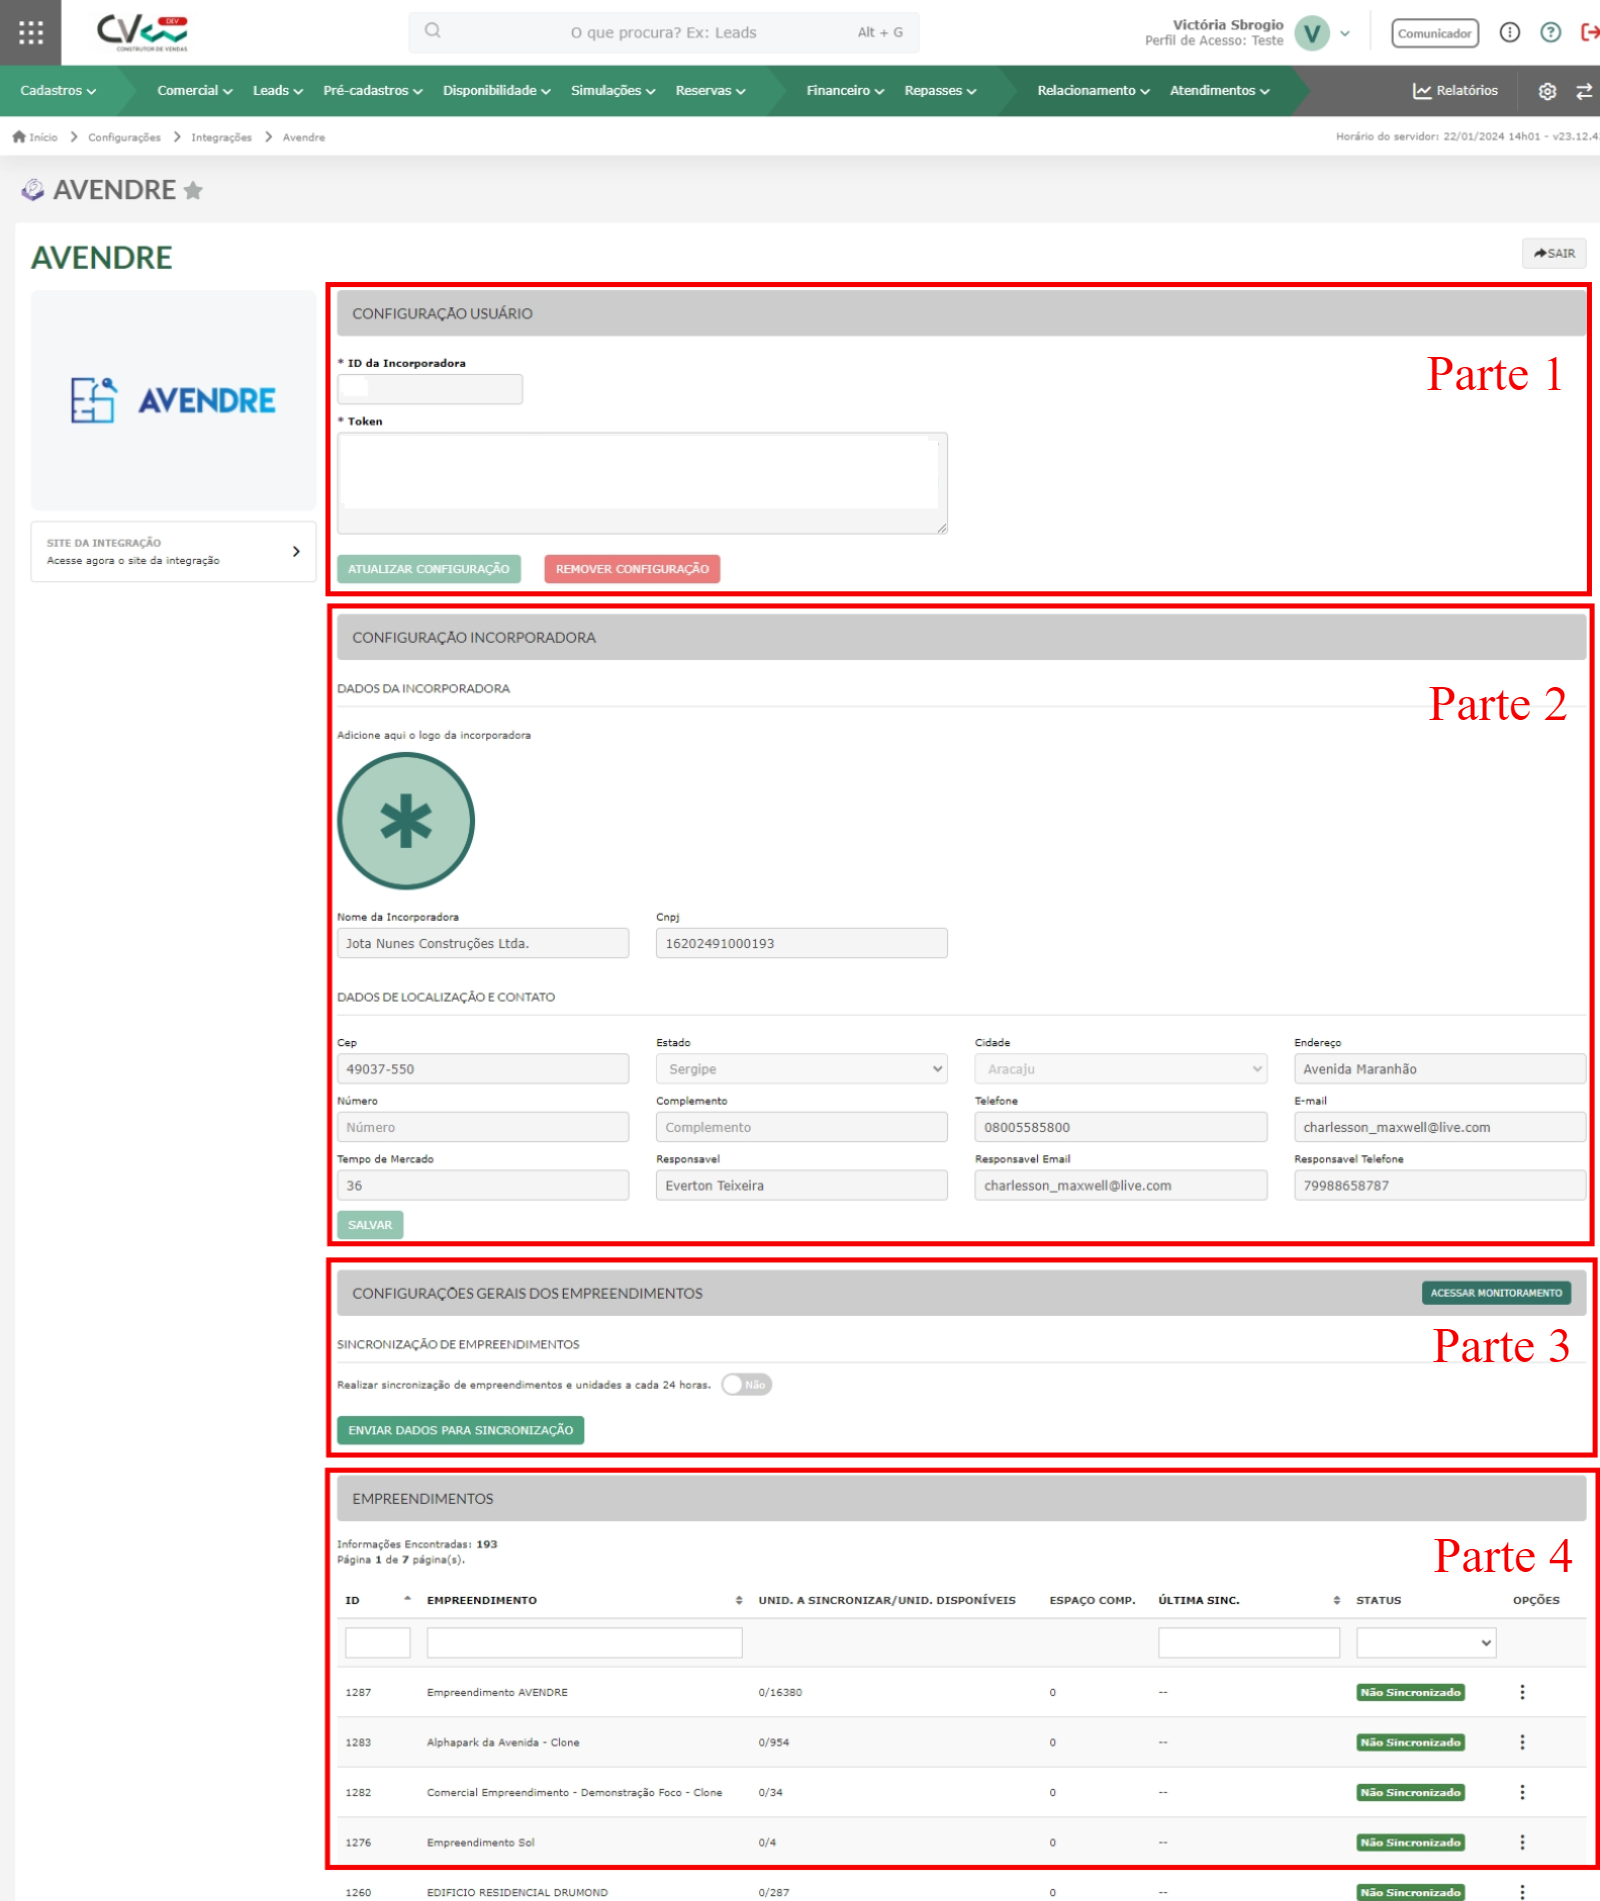This screenshot has height=1901, width=1600.
Task: Expand the Leads menu
Action: pos(277,91)
